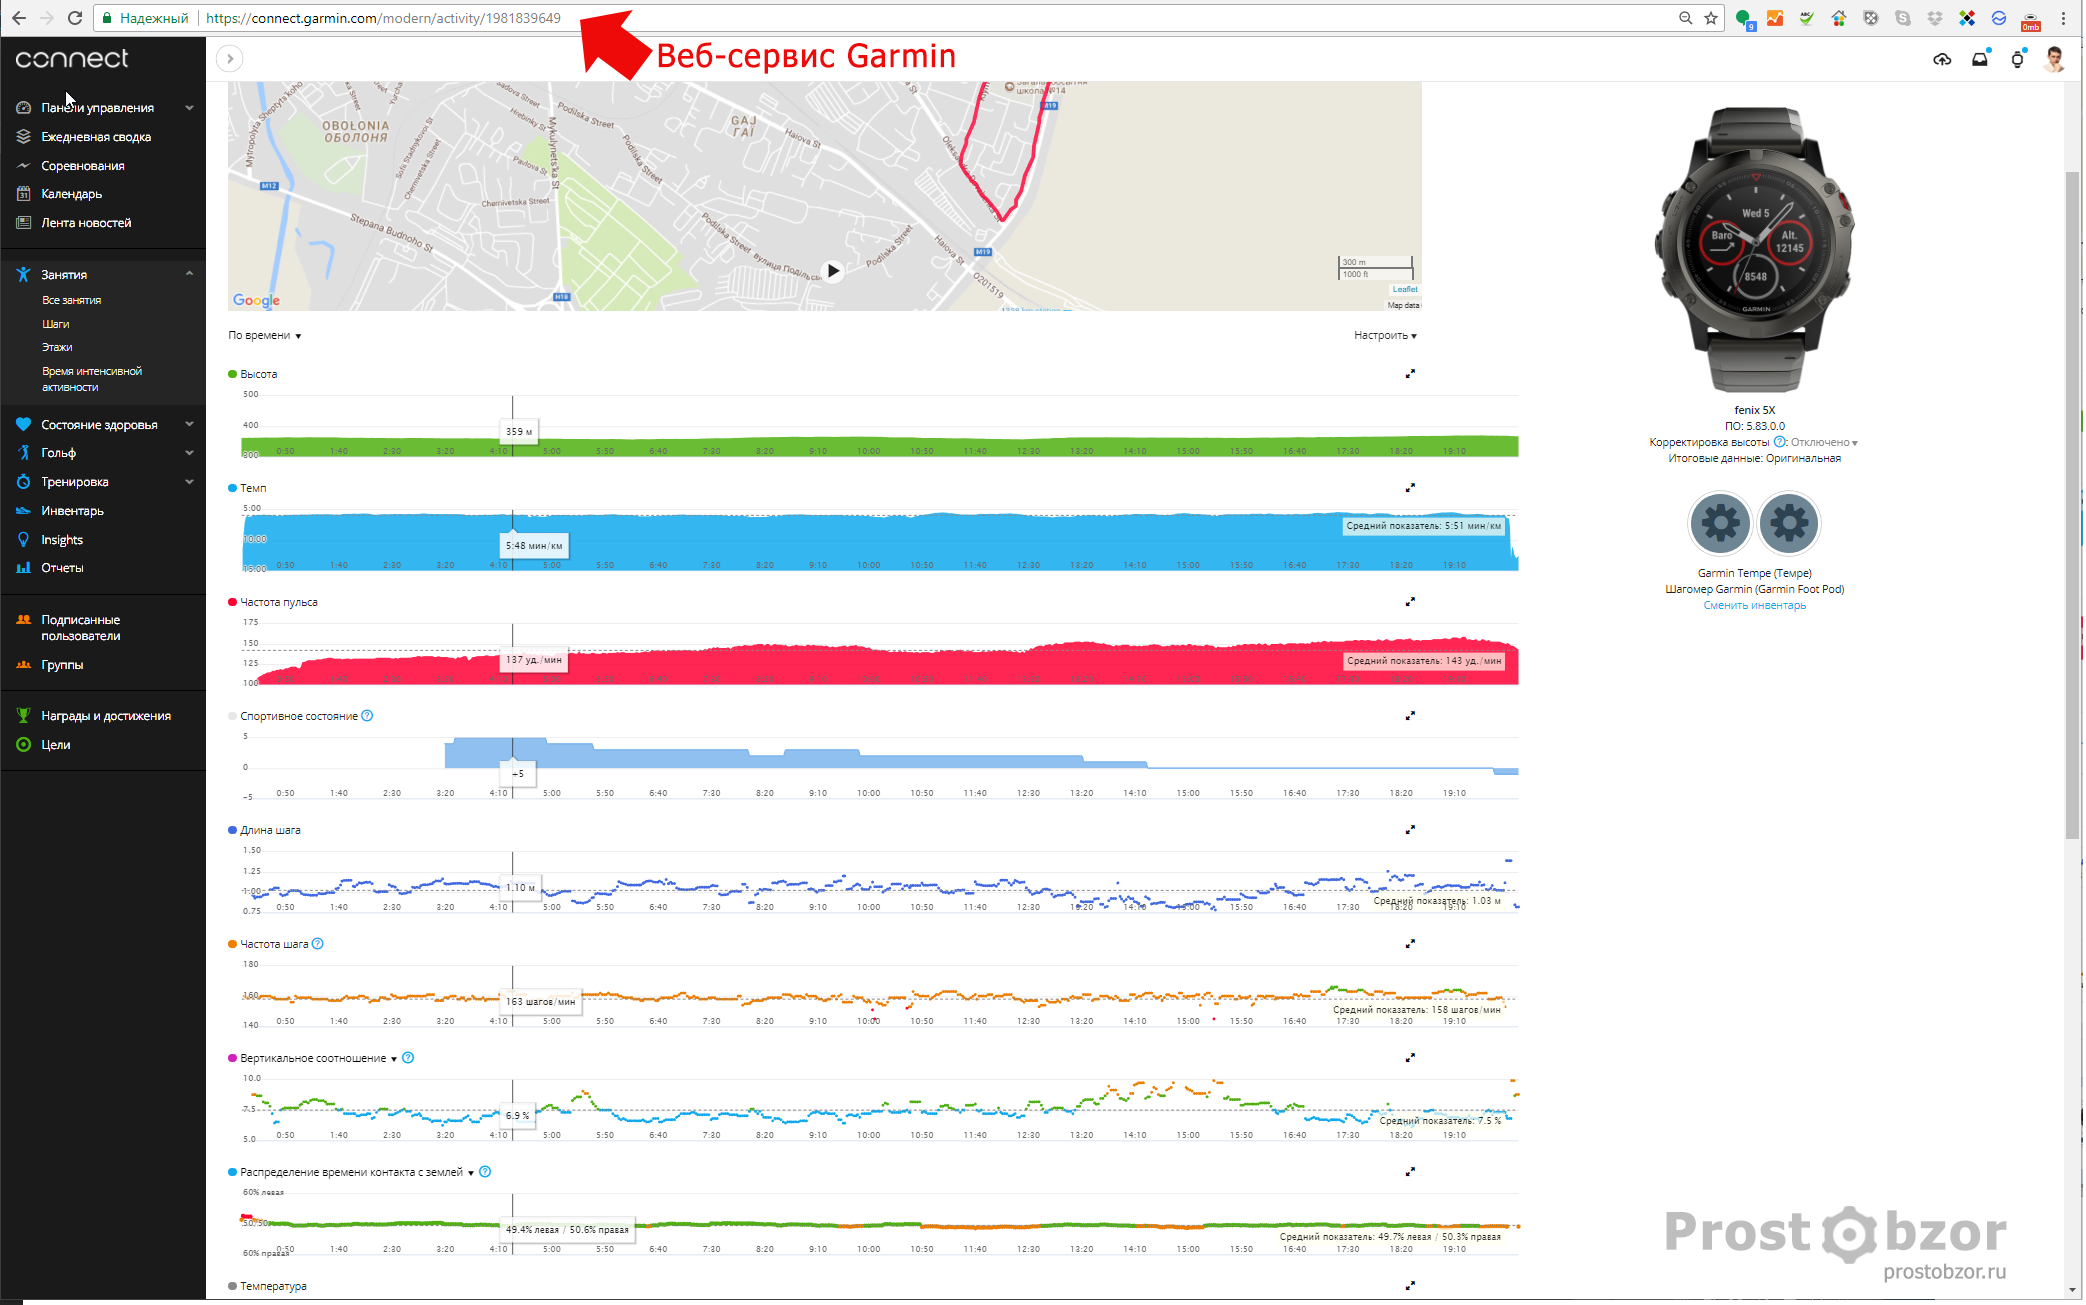Open the sidebar expand arrow button

pyautogui.click(x=230, y=59)
